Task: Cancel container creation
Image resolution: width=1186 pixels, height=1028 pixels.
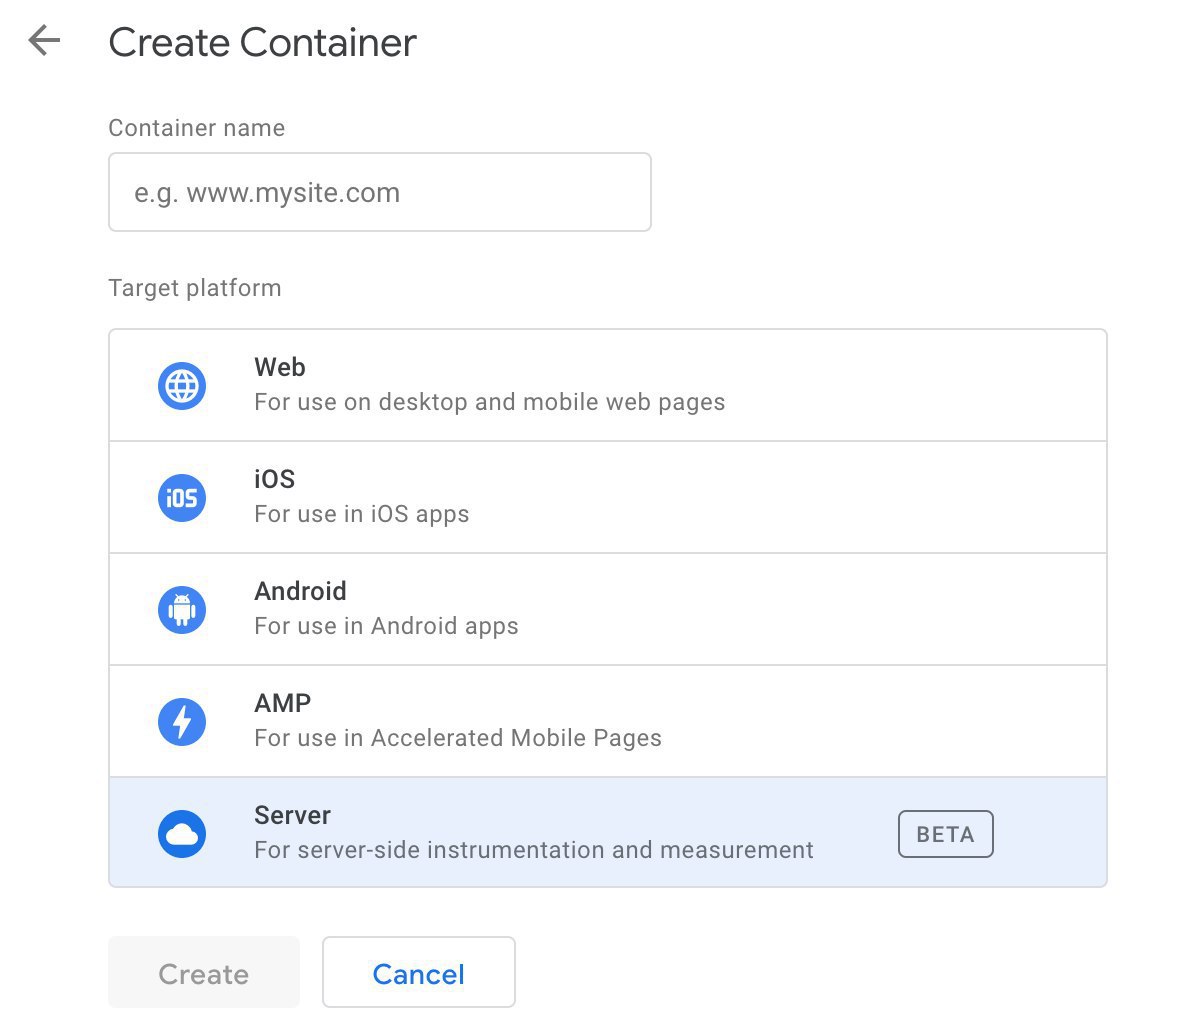Action: click(x=418, y=972)
